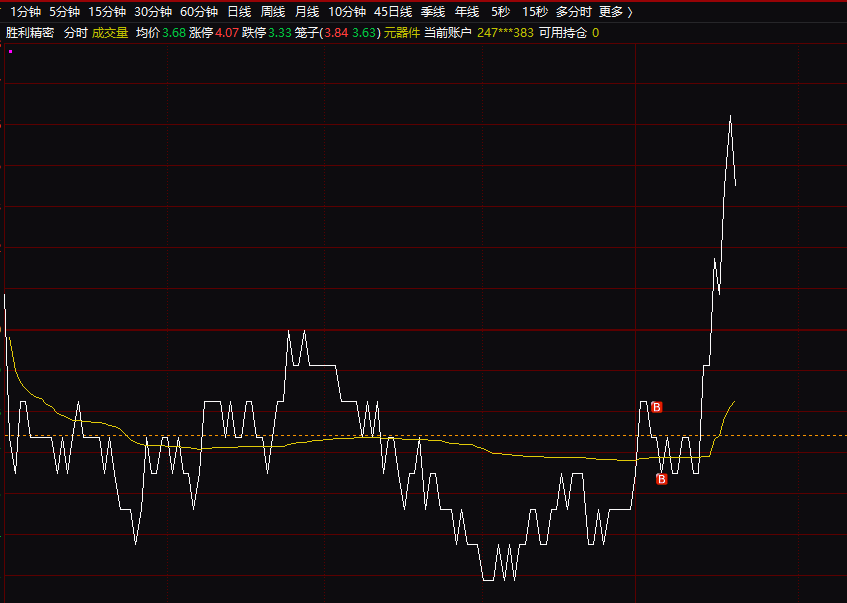The image size is (847, 603).
Task: Click the upper B buy marker
Action: pyautogui.click(x=656, y=407)
